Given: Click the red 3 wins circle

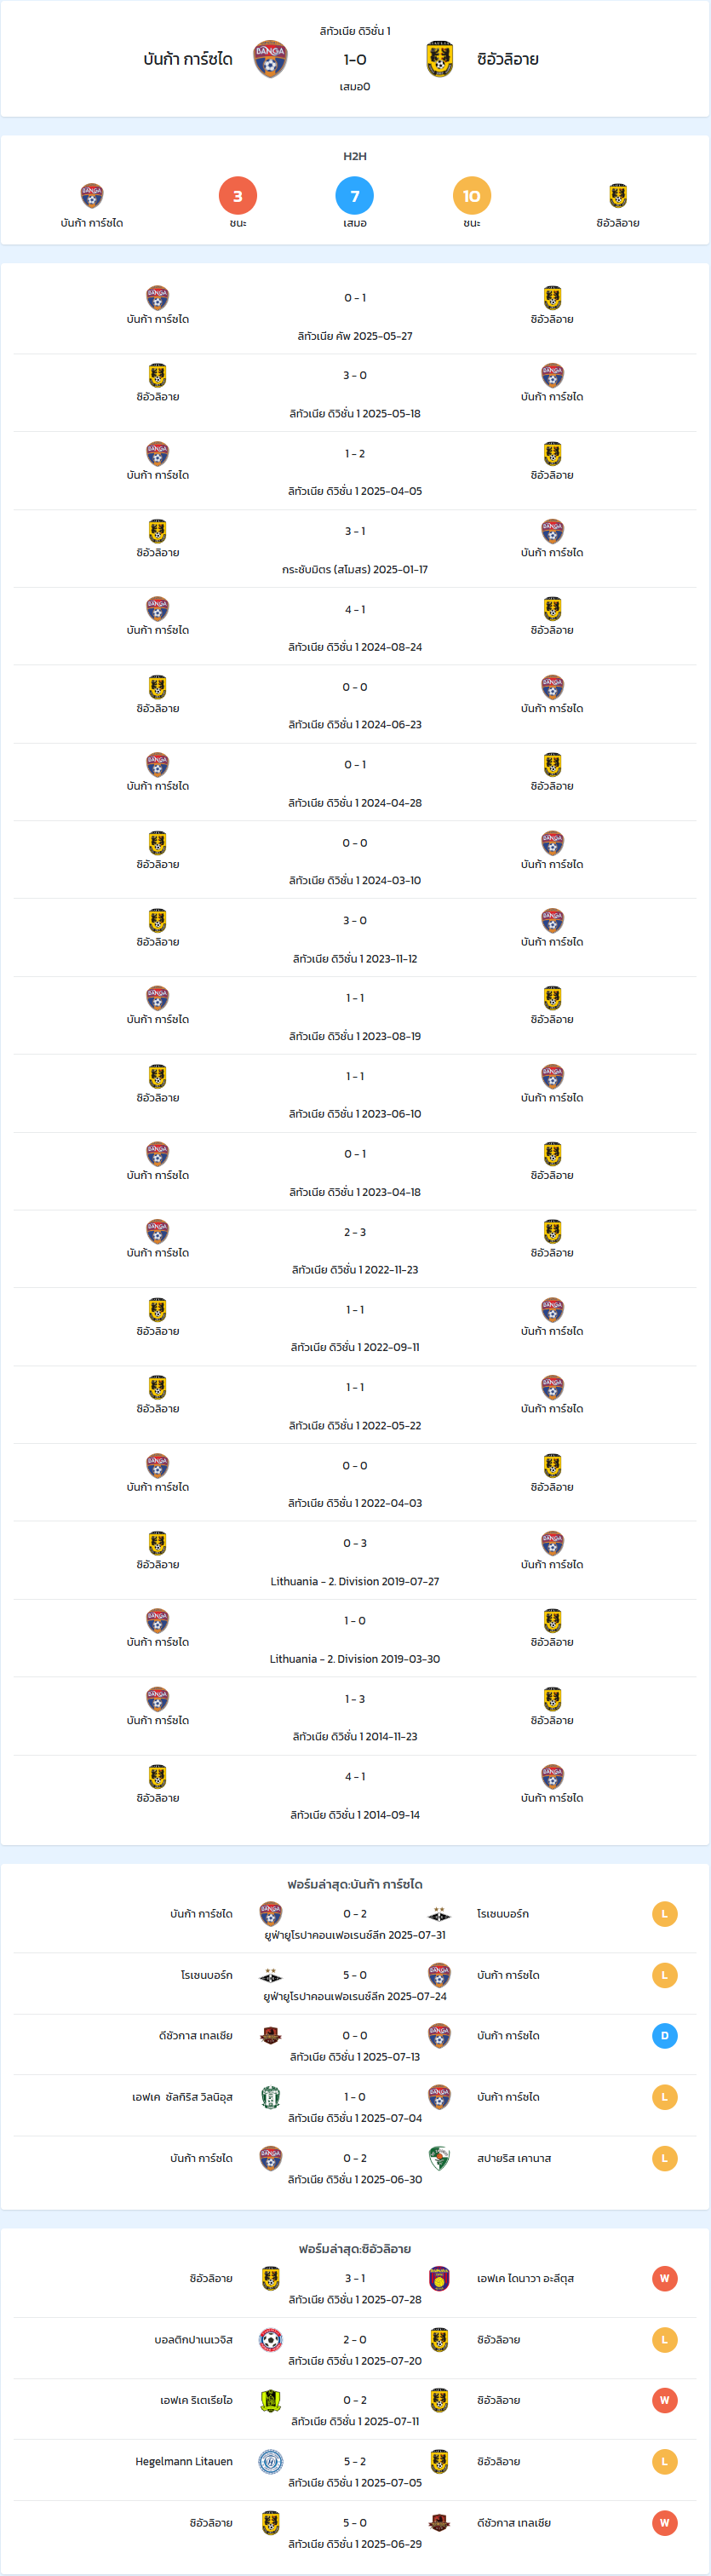Looking at the screenshot, I should 238,196.
